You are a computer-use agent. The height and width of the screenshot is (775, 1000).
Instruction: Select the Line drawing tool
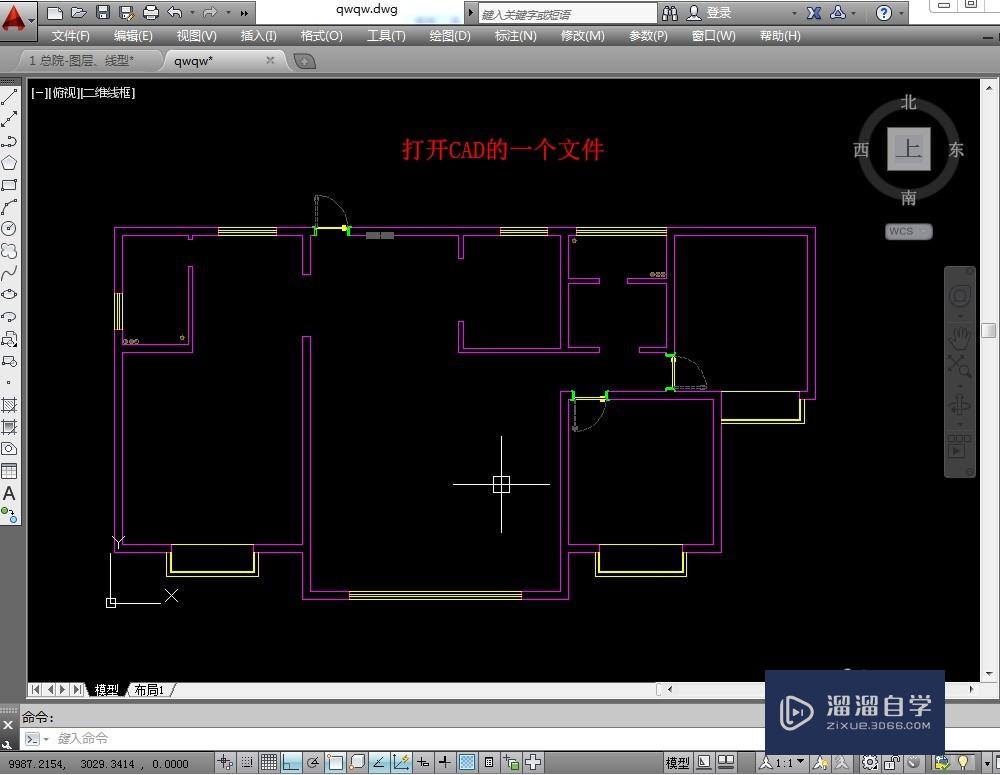[11, 96]
